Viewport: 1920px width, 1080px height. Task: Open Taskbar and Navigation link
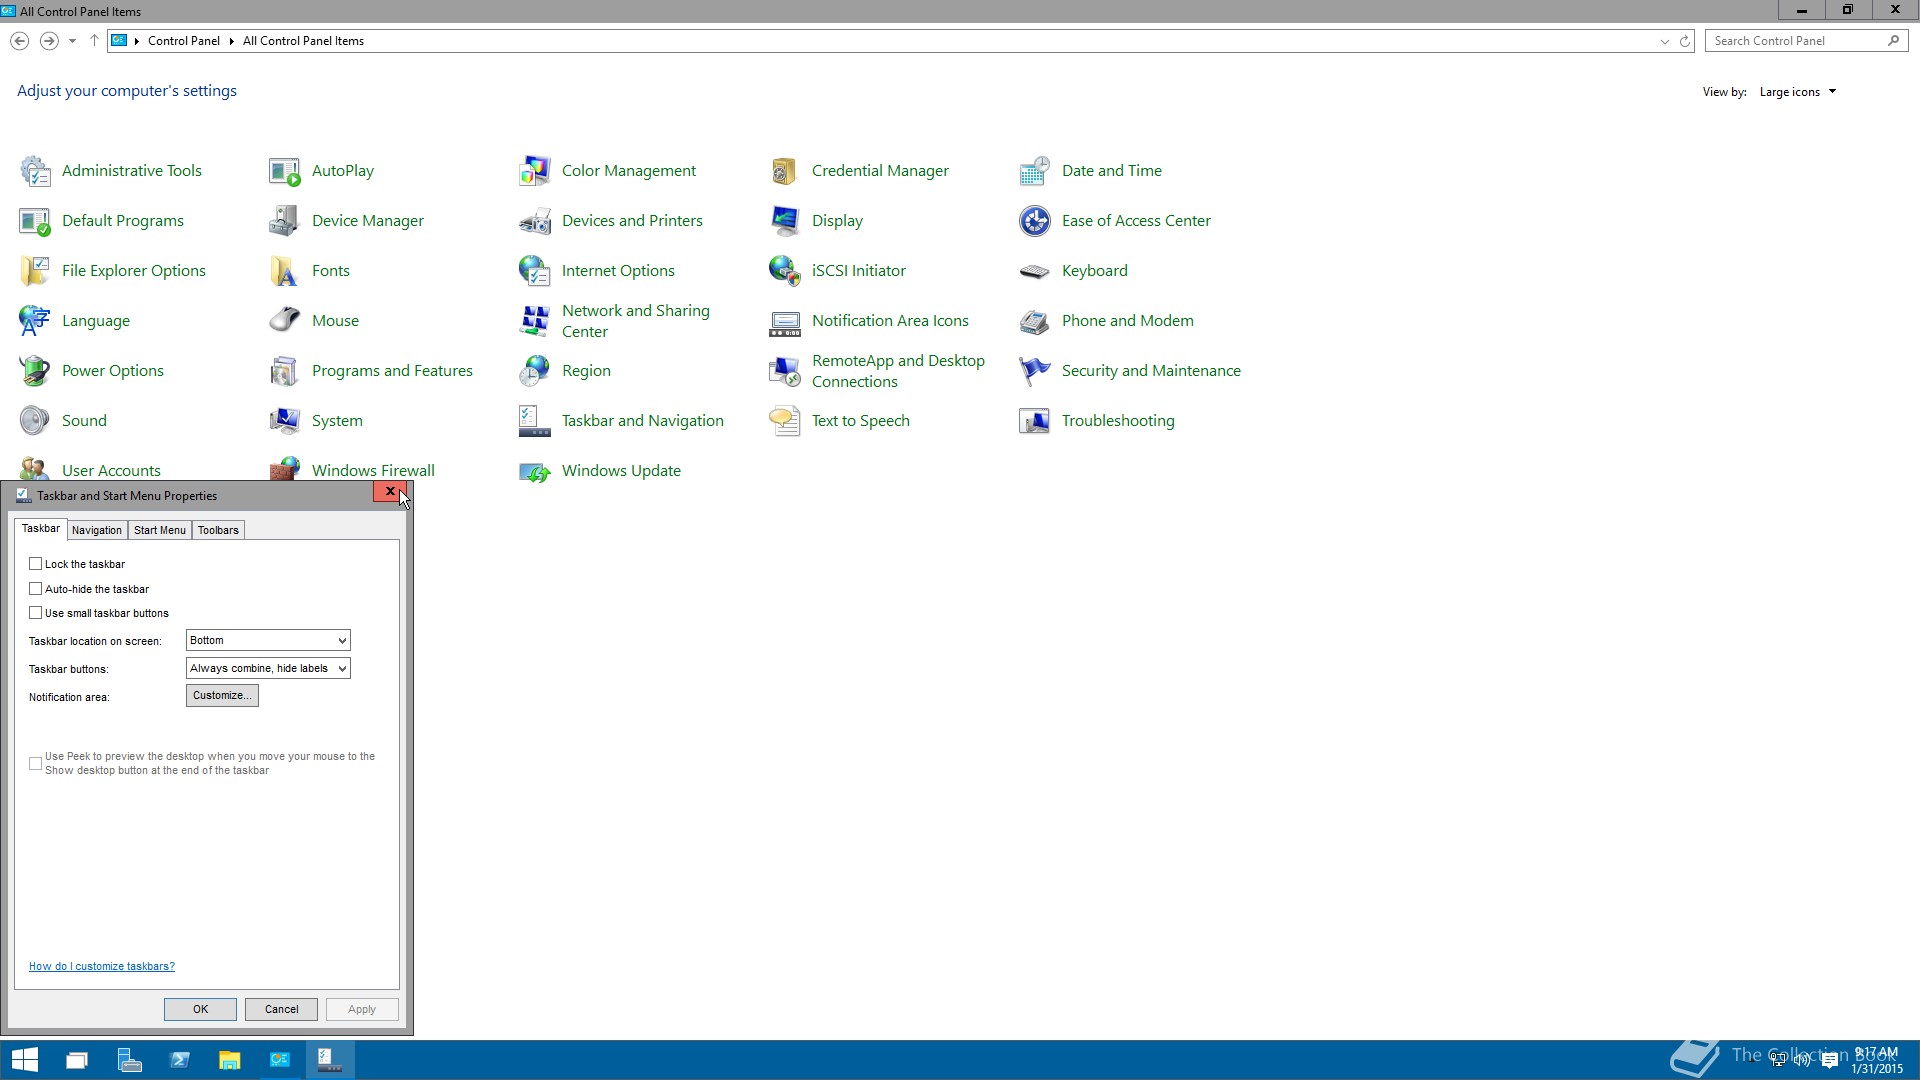point(643,421)
